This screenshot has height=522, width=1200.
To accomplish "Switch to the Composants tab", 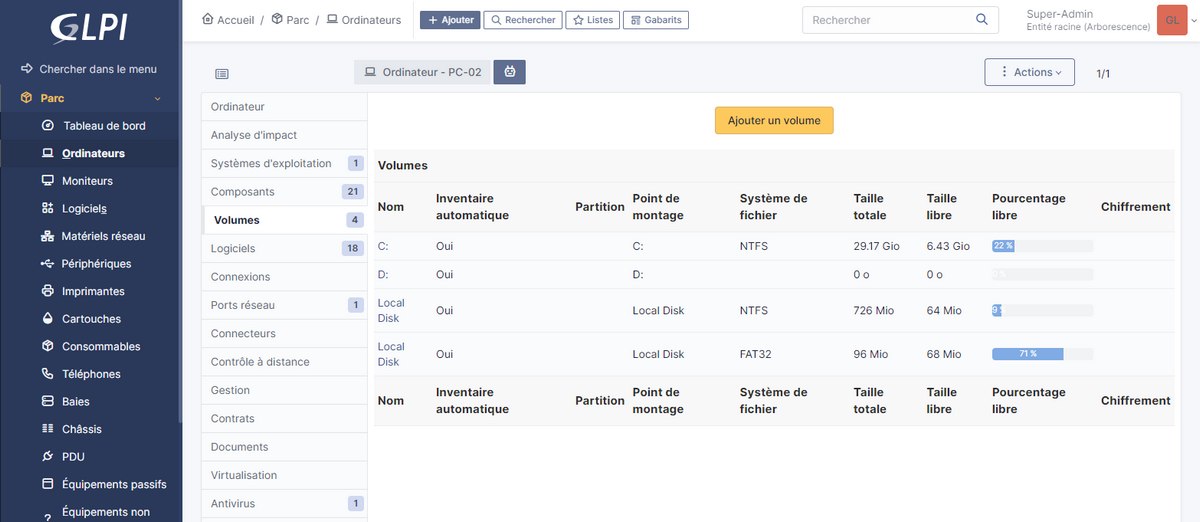I will tap(242, 191).
